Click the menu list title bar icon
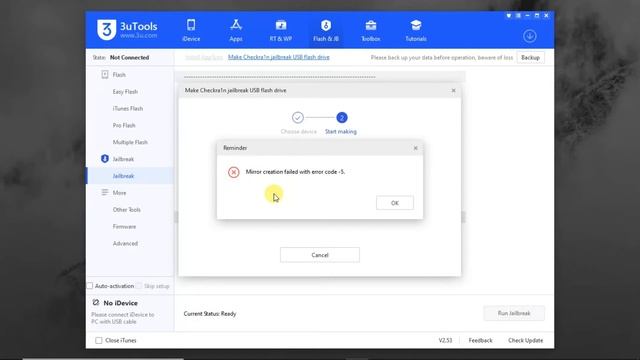Screen dimensions: 640x360 (518, 16)
